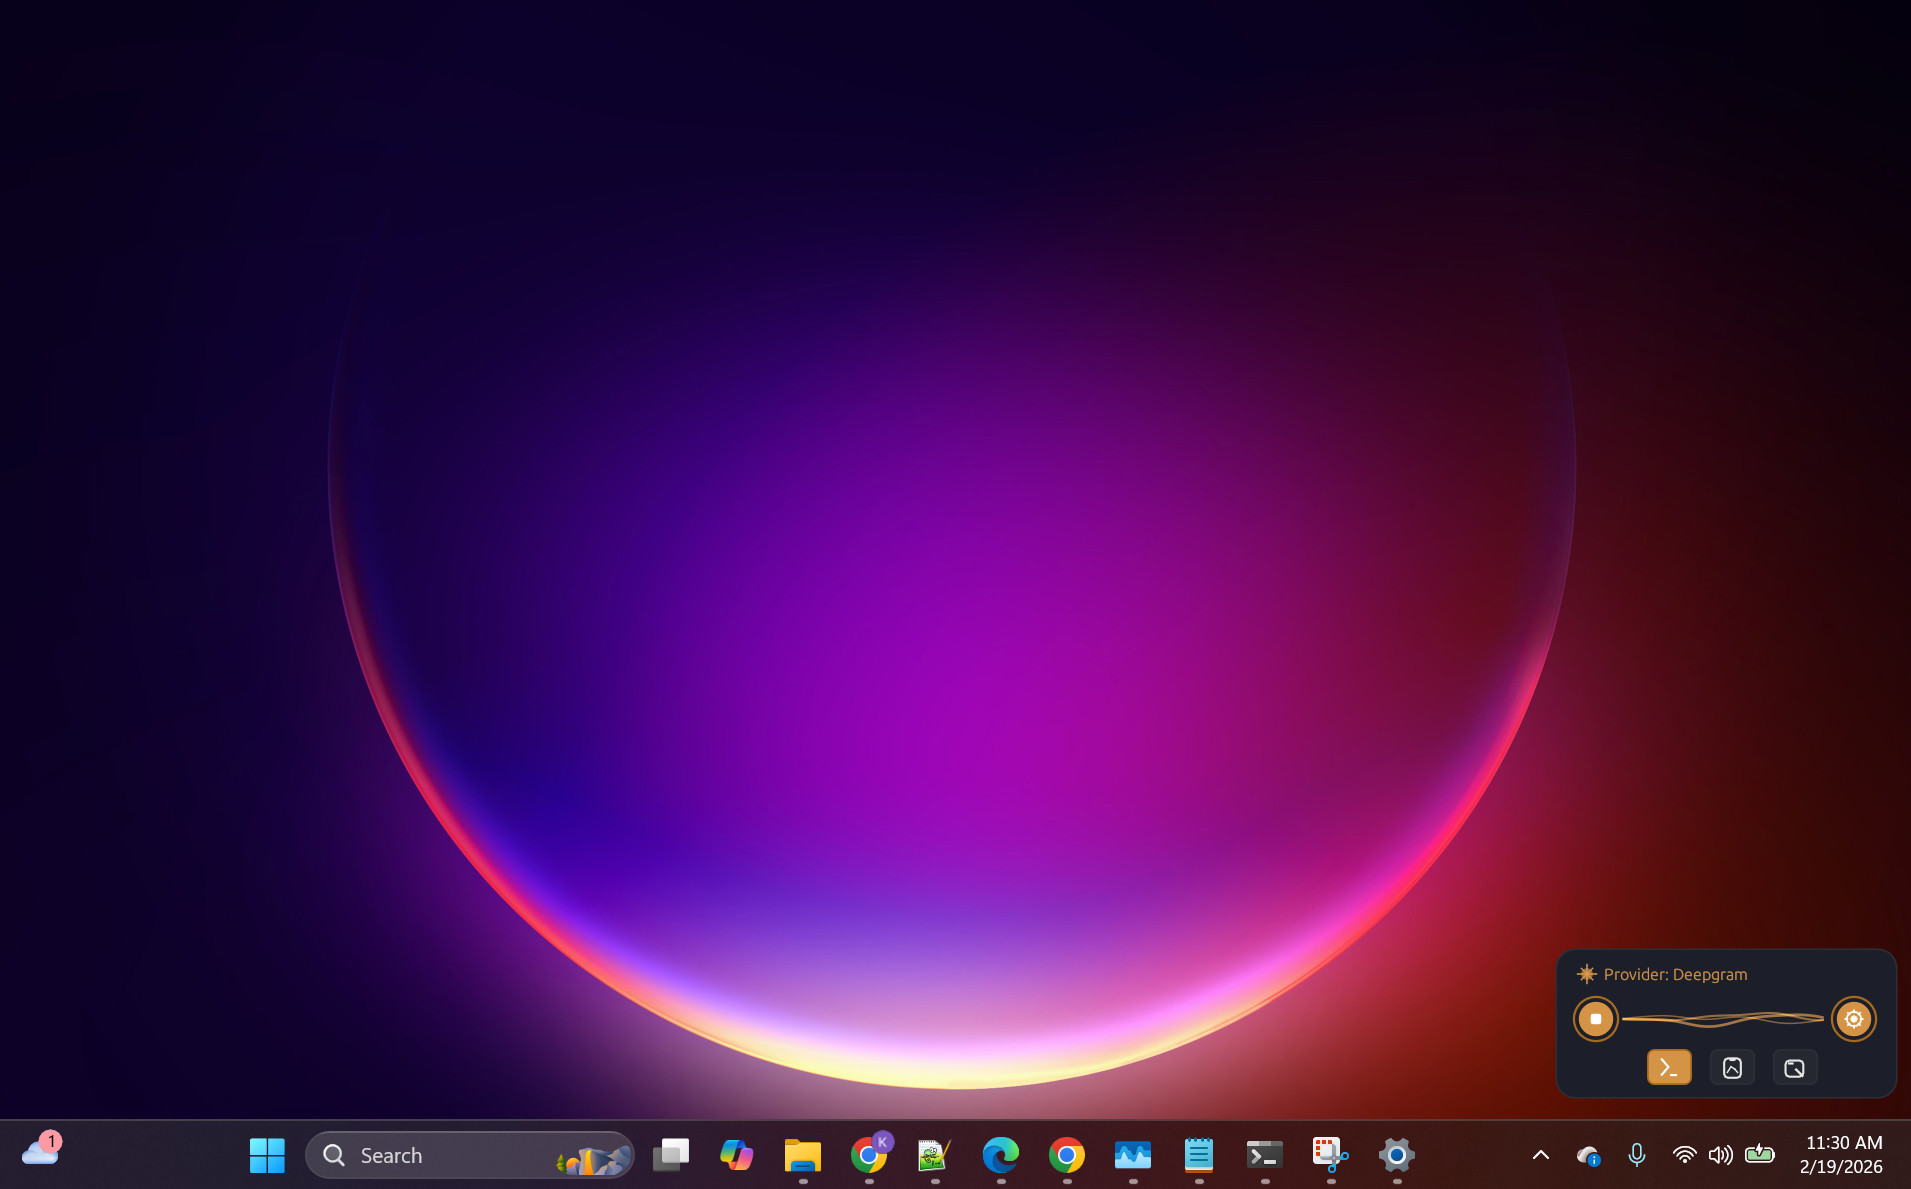Image resolution: width=1911 pixels, height=1189 pixels.
Task: Launch Copilot from the taskbar
Action: pos(736,1155)
